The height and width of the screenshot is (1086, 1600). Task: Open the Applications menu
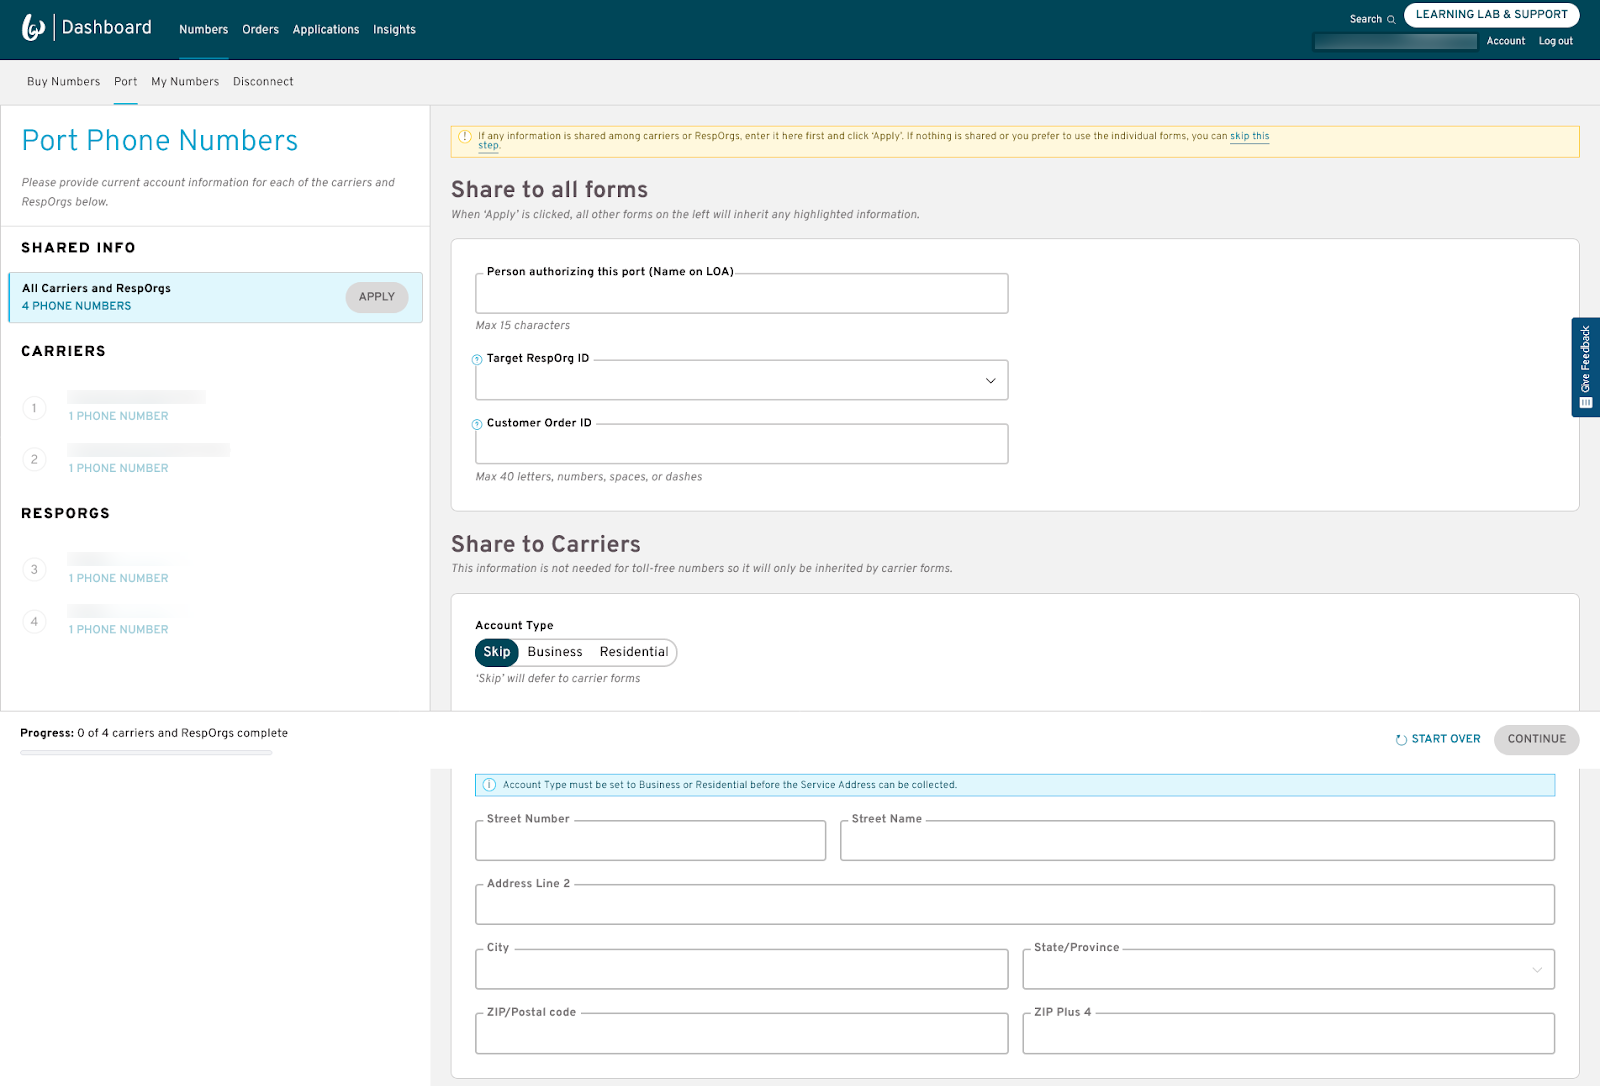tap(326, 30)
